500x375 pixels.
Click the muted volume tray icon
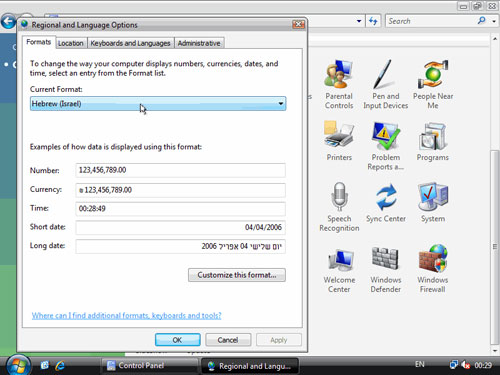(x=466, y=365)
